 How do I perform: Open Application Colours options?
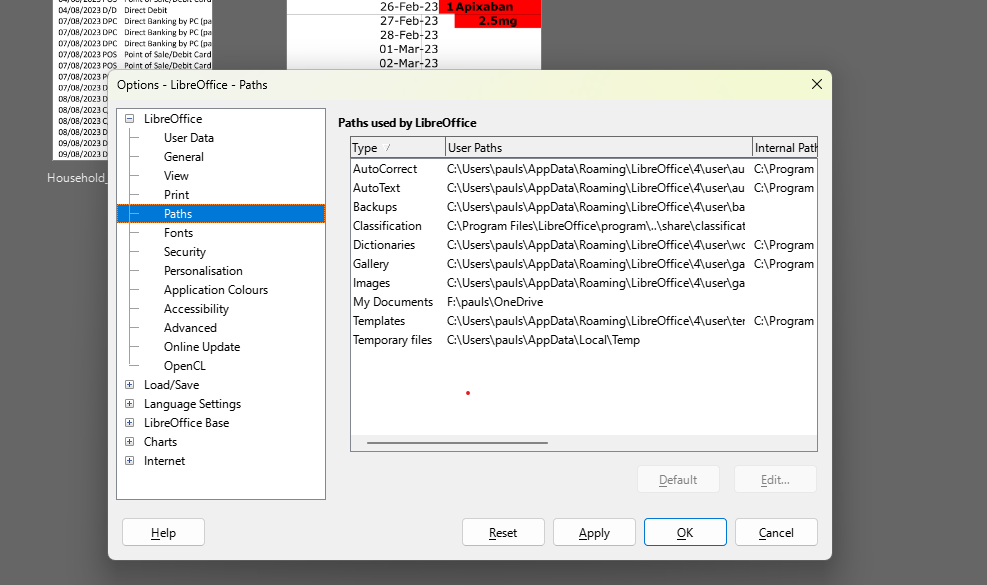click(216, 290)
